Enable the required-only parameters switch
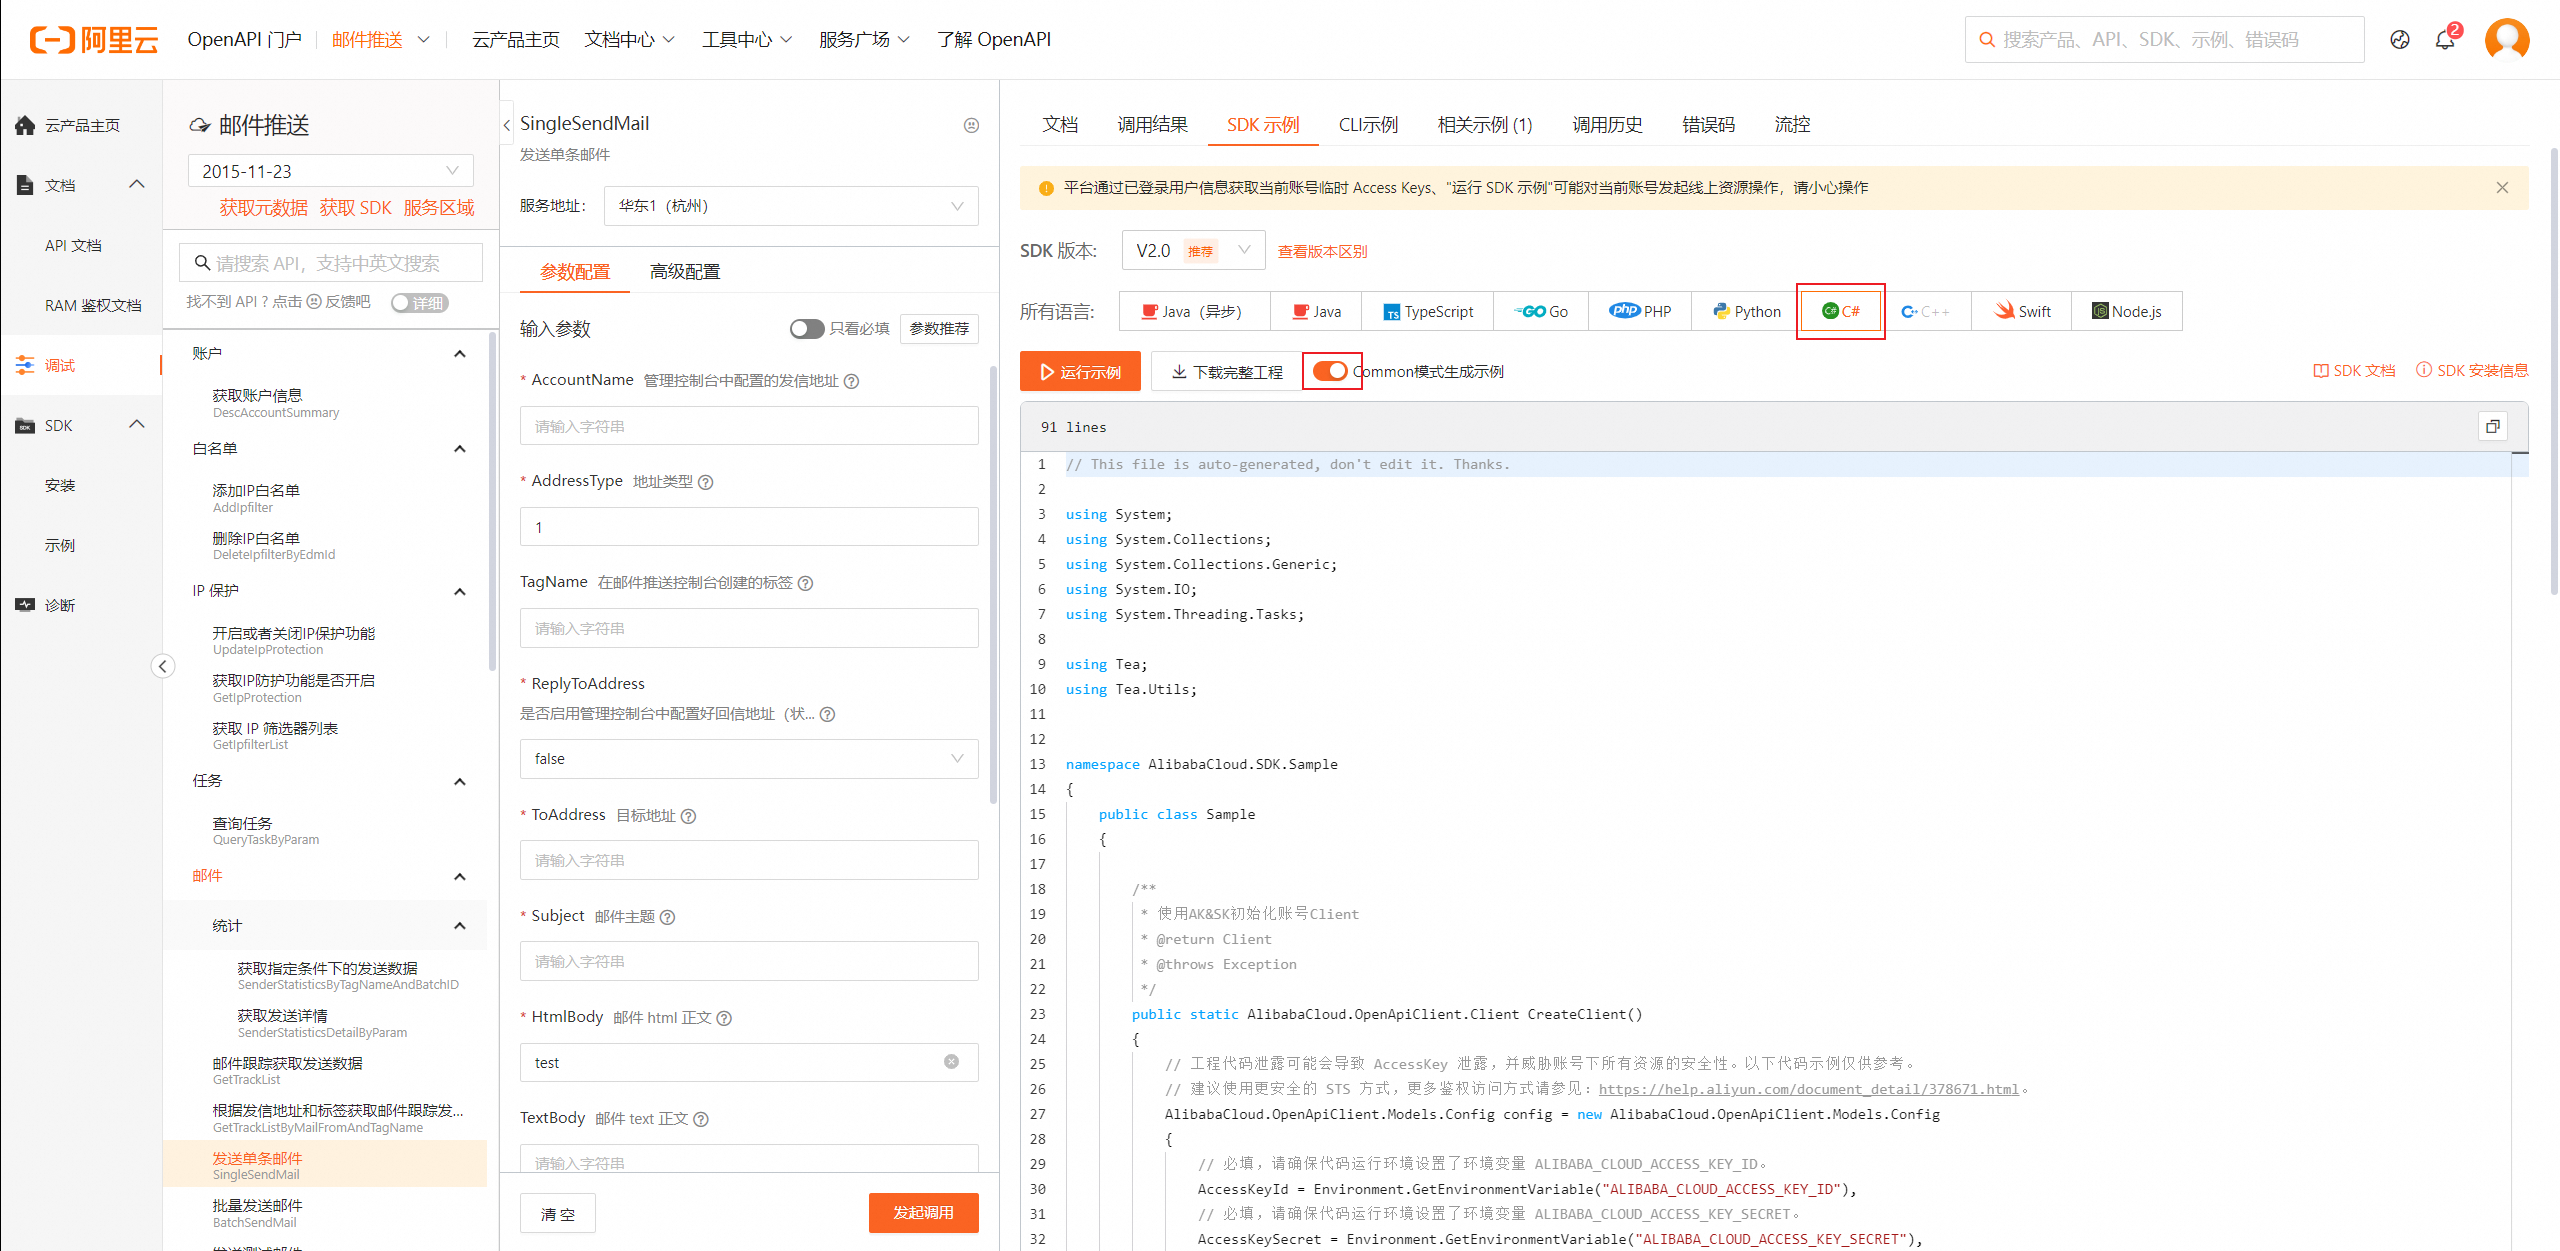The height and width of the screenshot is (1251, 2560). (806, 329)
